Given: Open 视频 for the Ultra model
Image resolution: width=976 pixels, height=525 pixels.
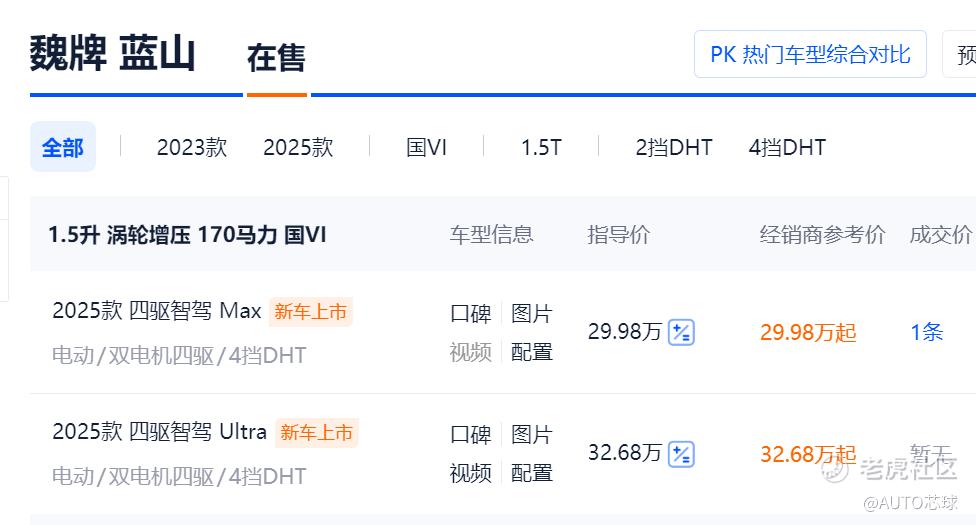Looking at the screenshot, I should click(x=471, y=473).
